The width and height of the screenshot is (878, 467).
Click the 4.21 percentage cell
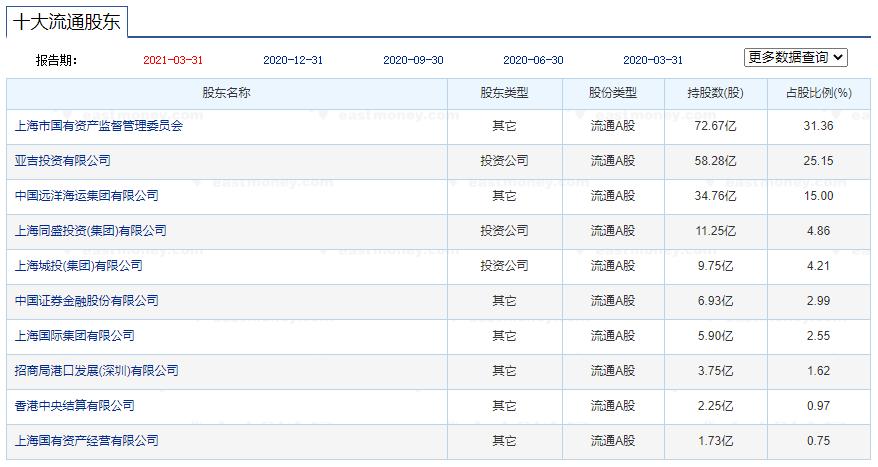coord(819,266)
